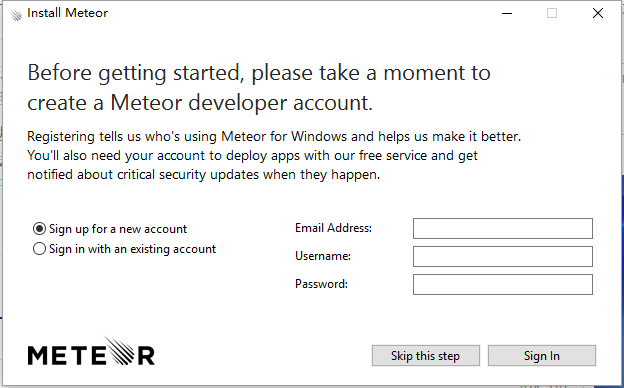Click the Skip this step button
Screen dimensions: 624x388
click(425, 355)
